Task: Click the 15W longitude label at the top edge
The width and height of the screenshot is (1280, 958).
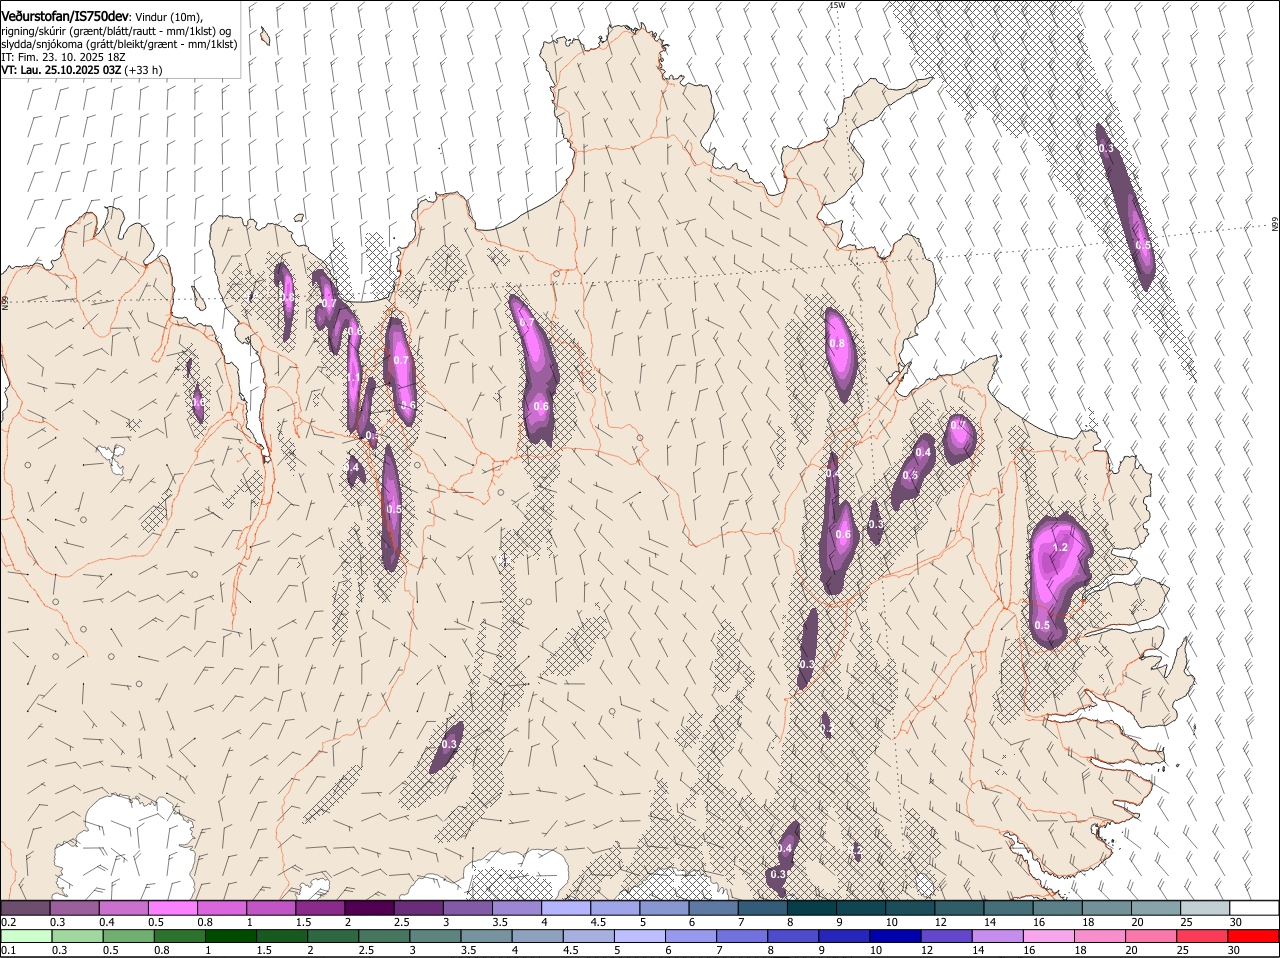Action: tap(837, 5)
